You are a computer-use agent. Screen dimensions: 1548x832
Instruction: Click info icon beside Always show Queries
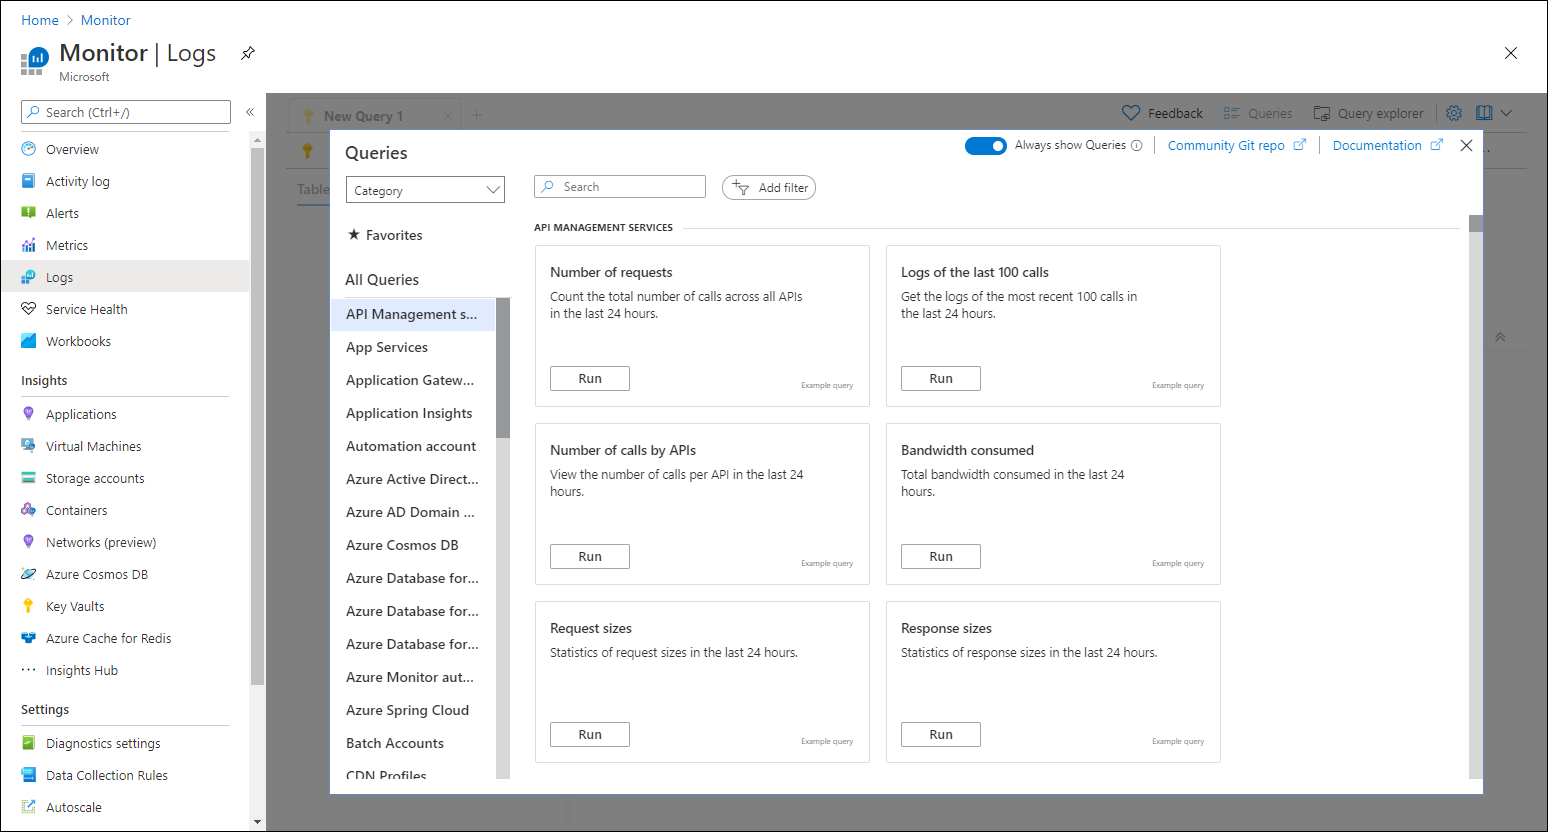1137,146
